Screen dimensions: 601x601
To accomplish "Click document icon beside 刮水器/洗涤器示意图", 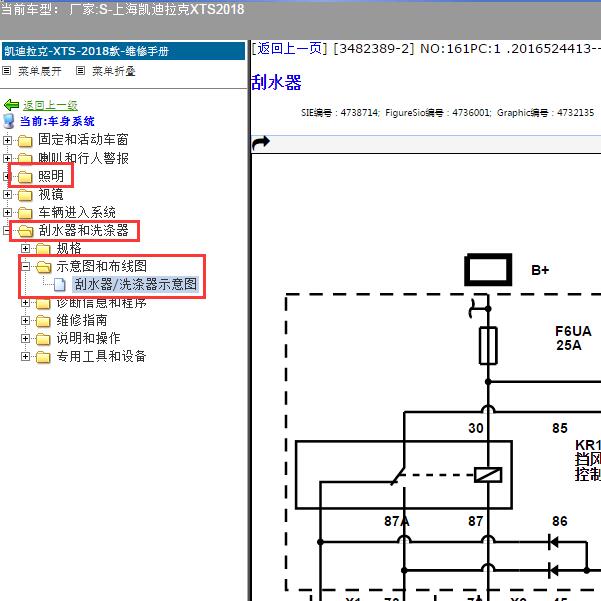I will click(x=59, y=284).
